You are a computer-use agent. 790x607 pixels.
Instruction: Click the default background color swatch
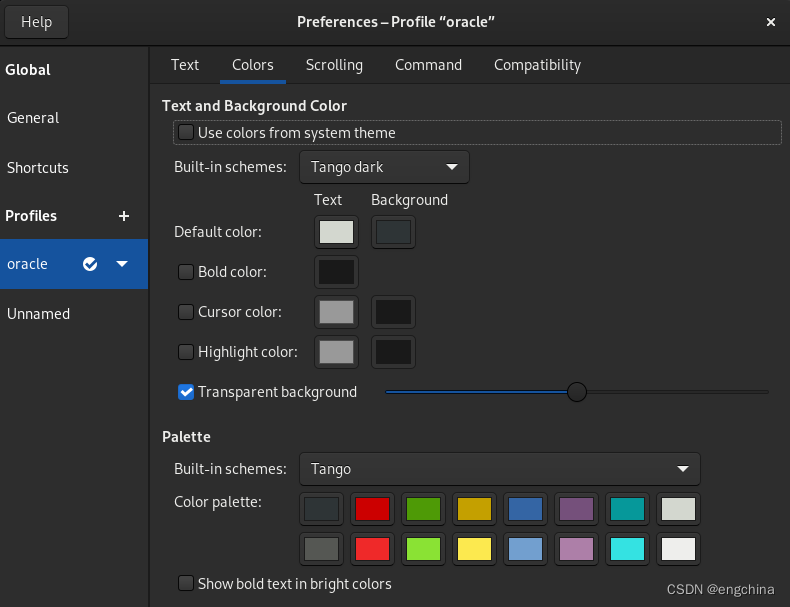pyautogui.click(x=392, y=232)
